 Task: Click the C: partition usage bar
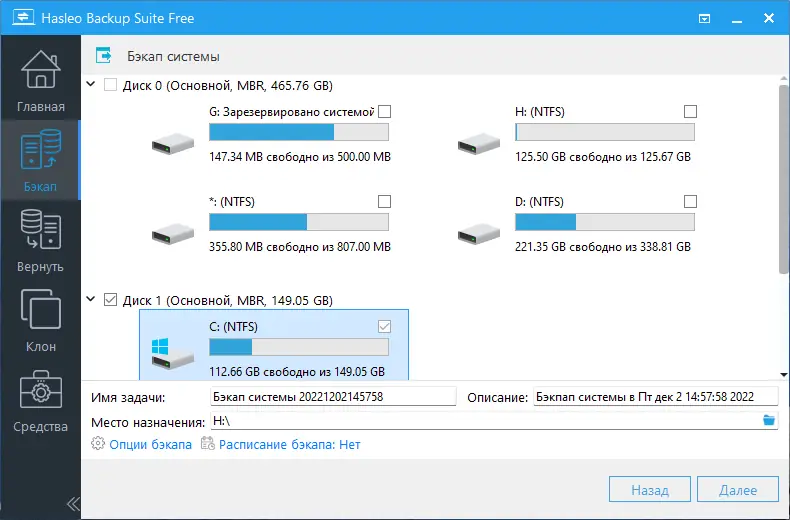click(299, 347)
